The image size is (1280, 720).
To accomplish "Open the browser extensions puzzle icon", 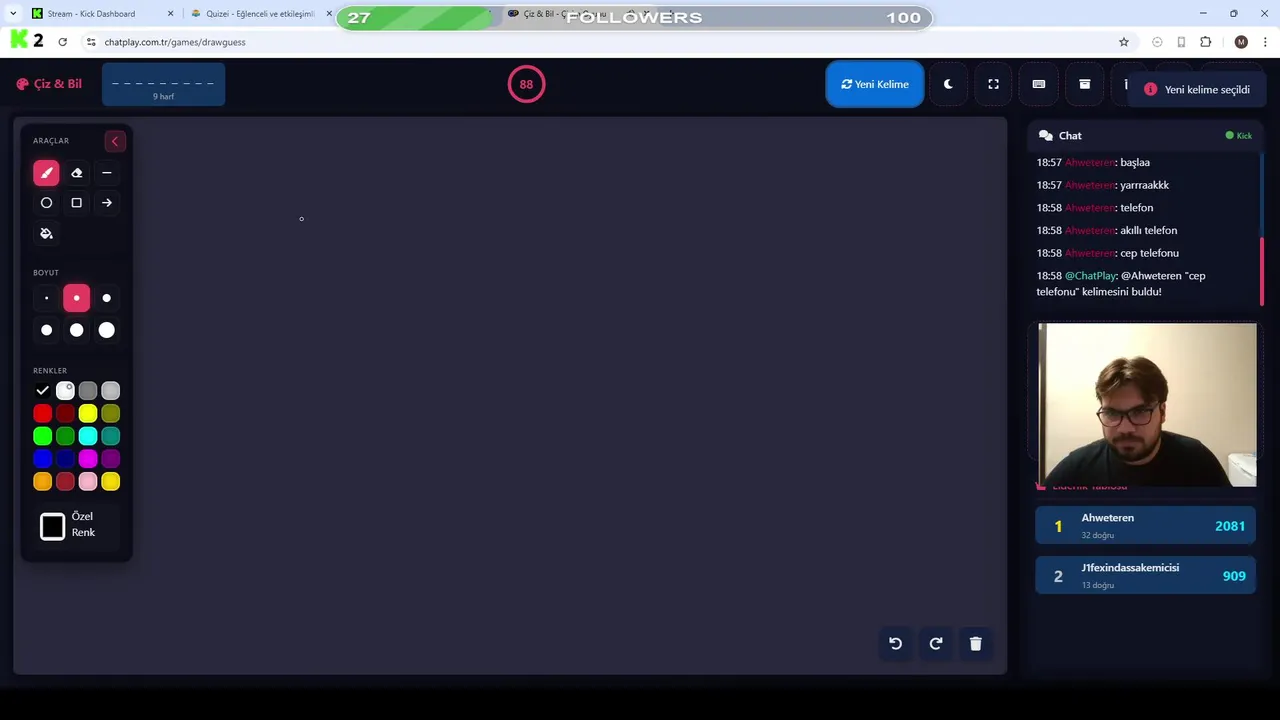I will [x=1205, y=42].
